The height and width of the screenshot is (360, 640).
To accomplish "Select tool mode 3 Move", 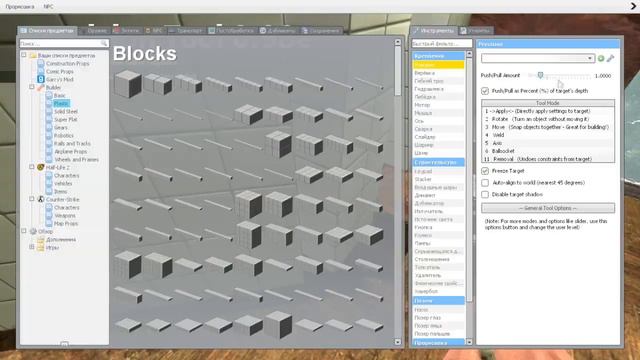I will click(548, 127).
